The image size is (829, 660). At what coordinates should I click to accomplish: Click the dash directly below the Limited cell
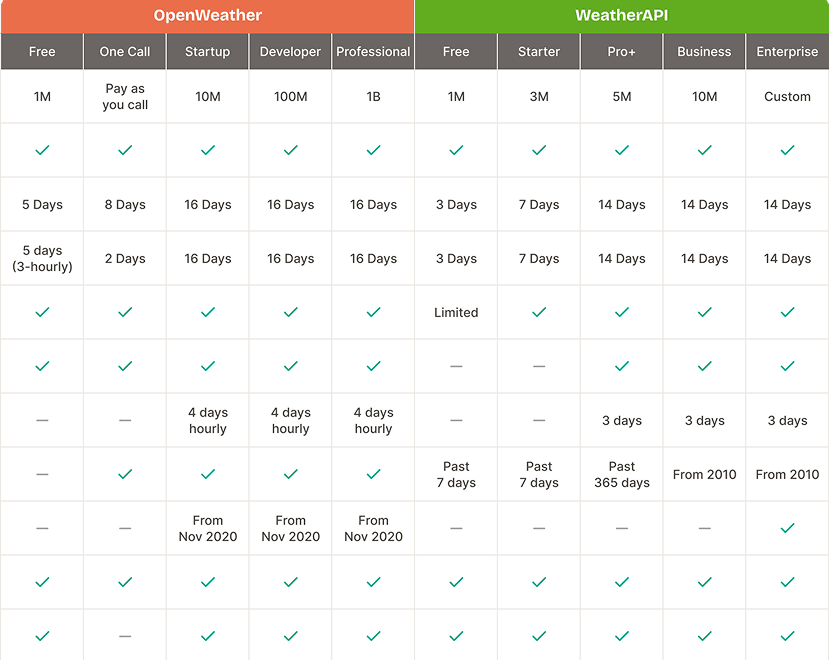point(456,366)
